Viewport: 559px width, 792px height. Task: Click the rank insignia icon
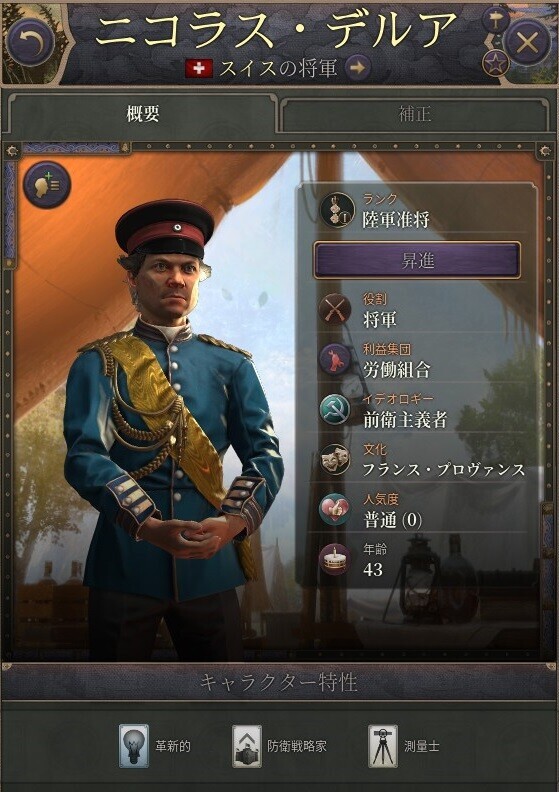337,210
